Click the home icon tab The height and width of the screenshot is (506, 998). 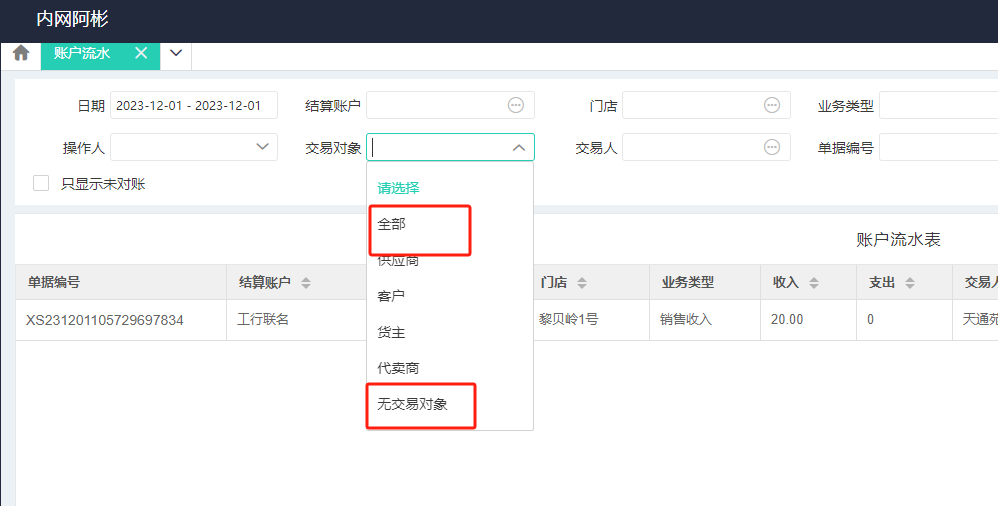20,54
